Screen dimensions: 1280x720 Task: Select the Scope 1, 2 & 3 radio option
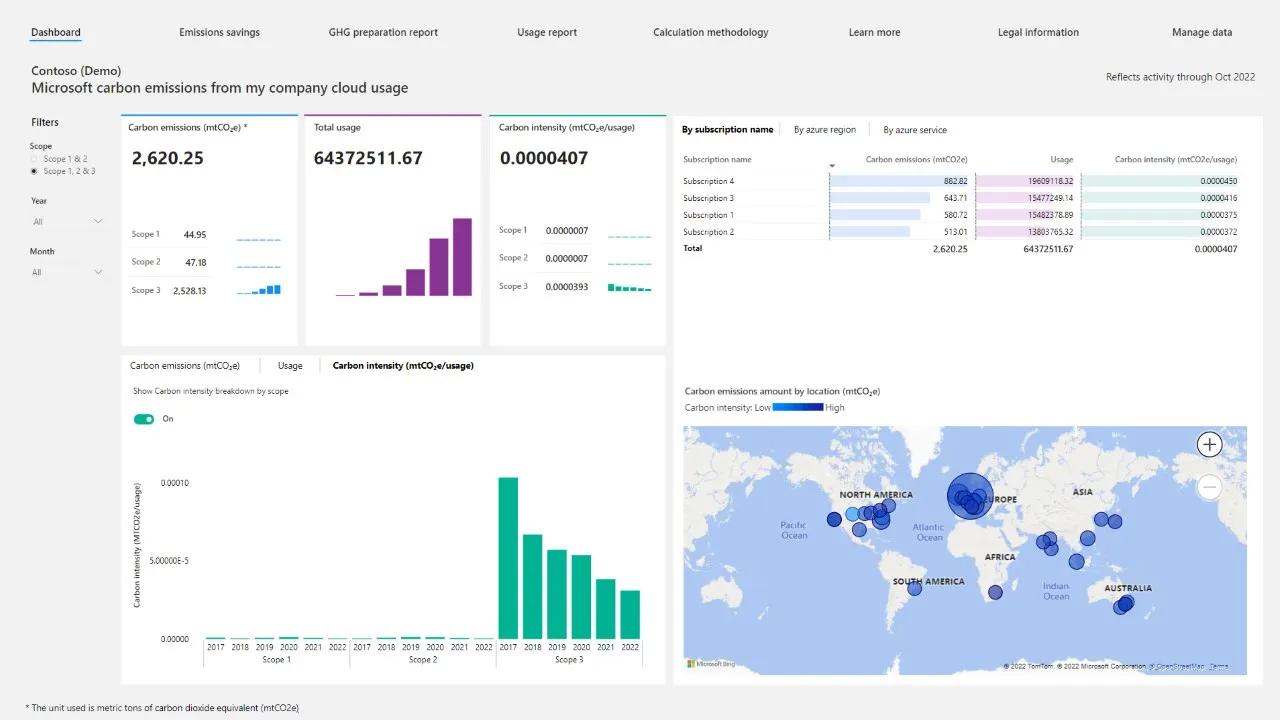coord(35,171)
